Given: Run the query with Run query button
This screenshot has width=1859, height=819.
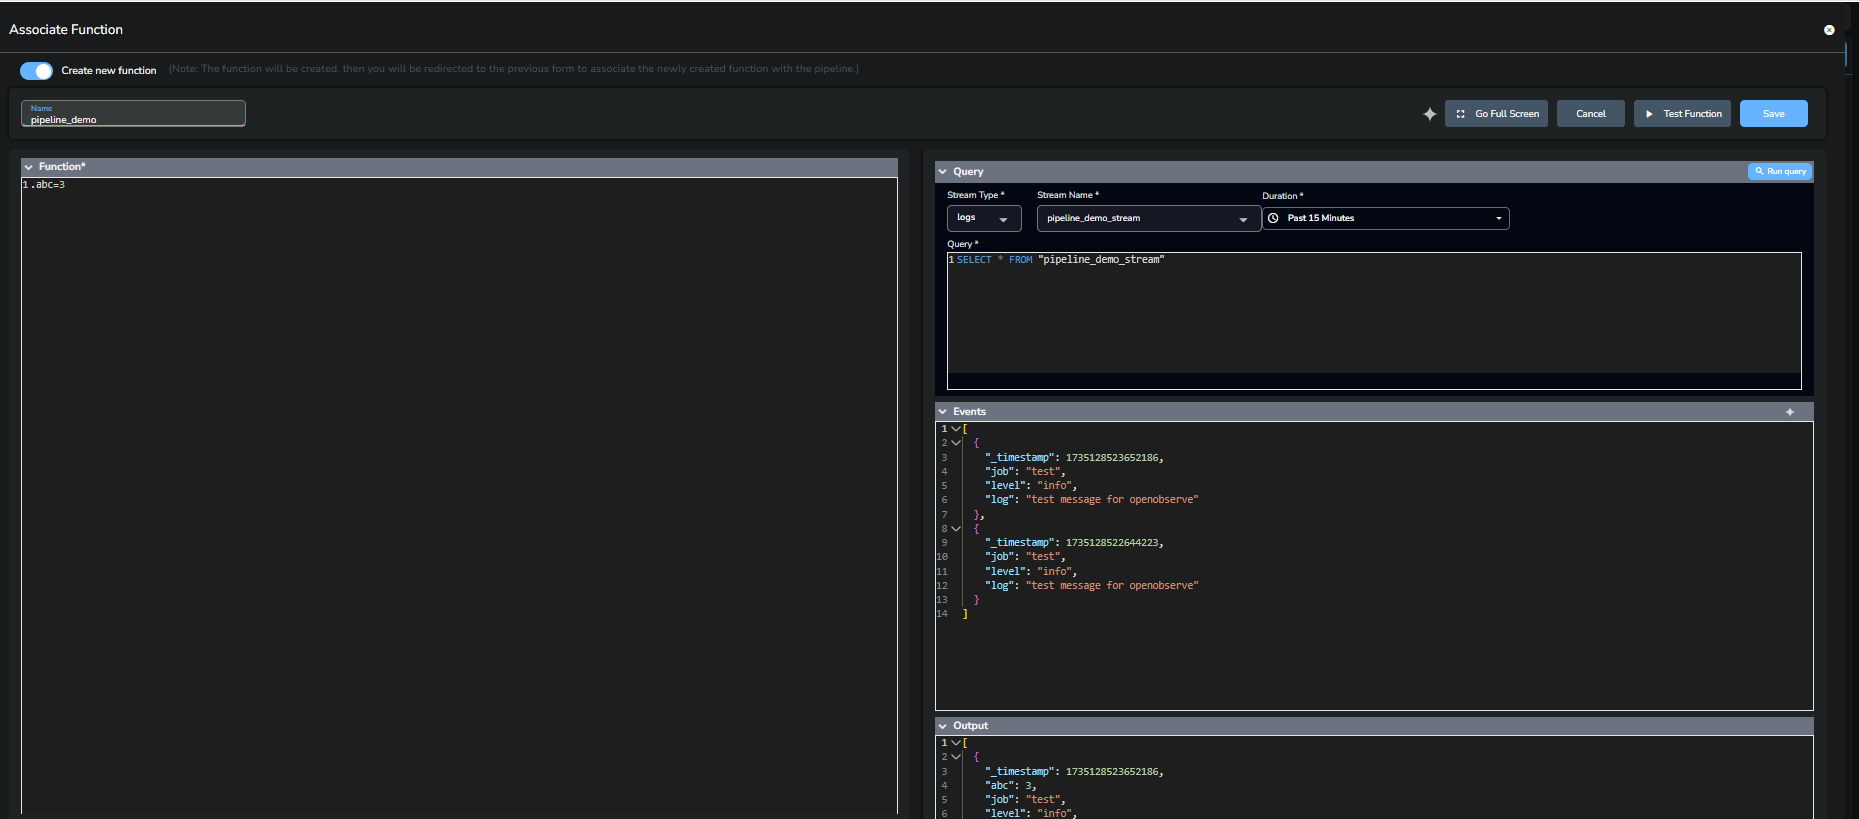Looking at the screenshot, I should (1780, 172).
